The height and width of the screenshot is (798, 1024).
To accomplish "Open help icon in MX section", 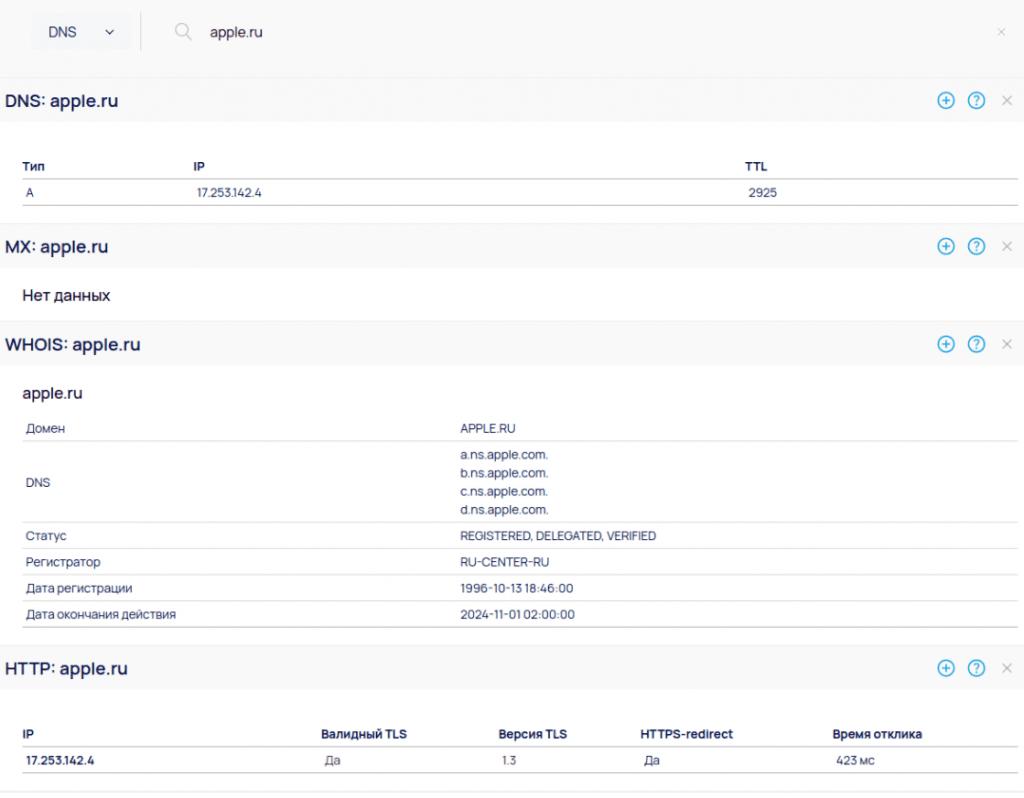I will pos(976,246).
